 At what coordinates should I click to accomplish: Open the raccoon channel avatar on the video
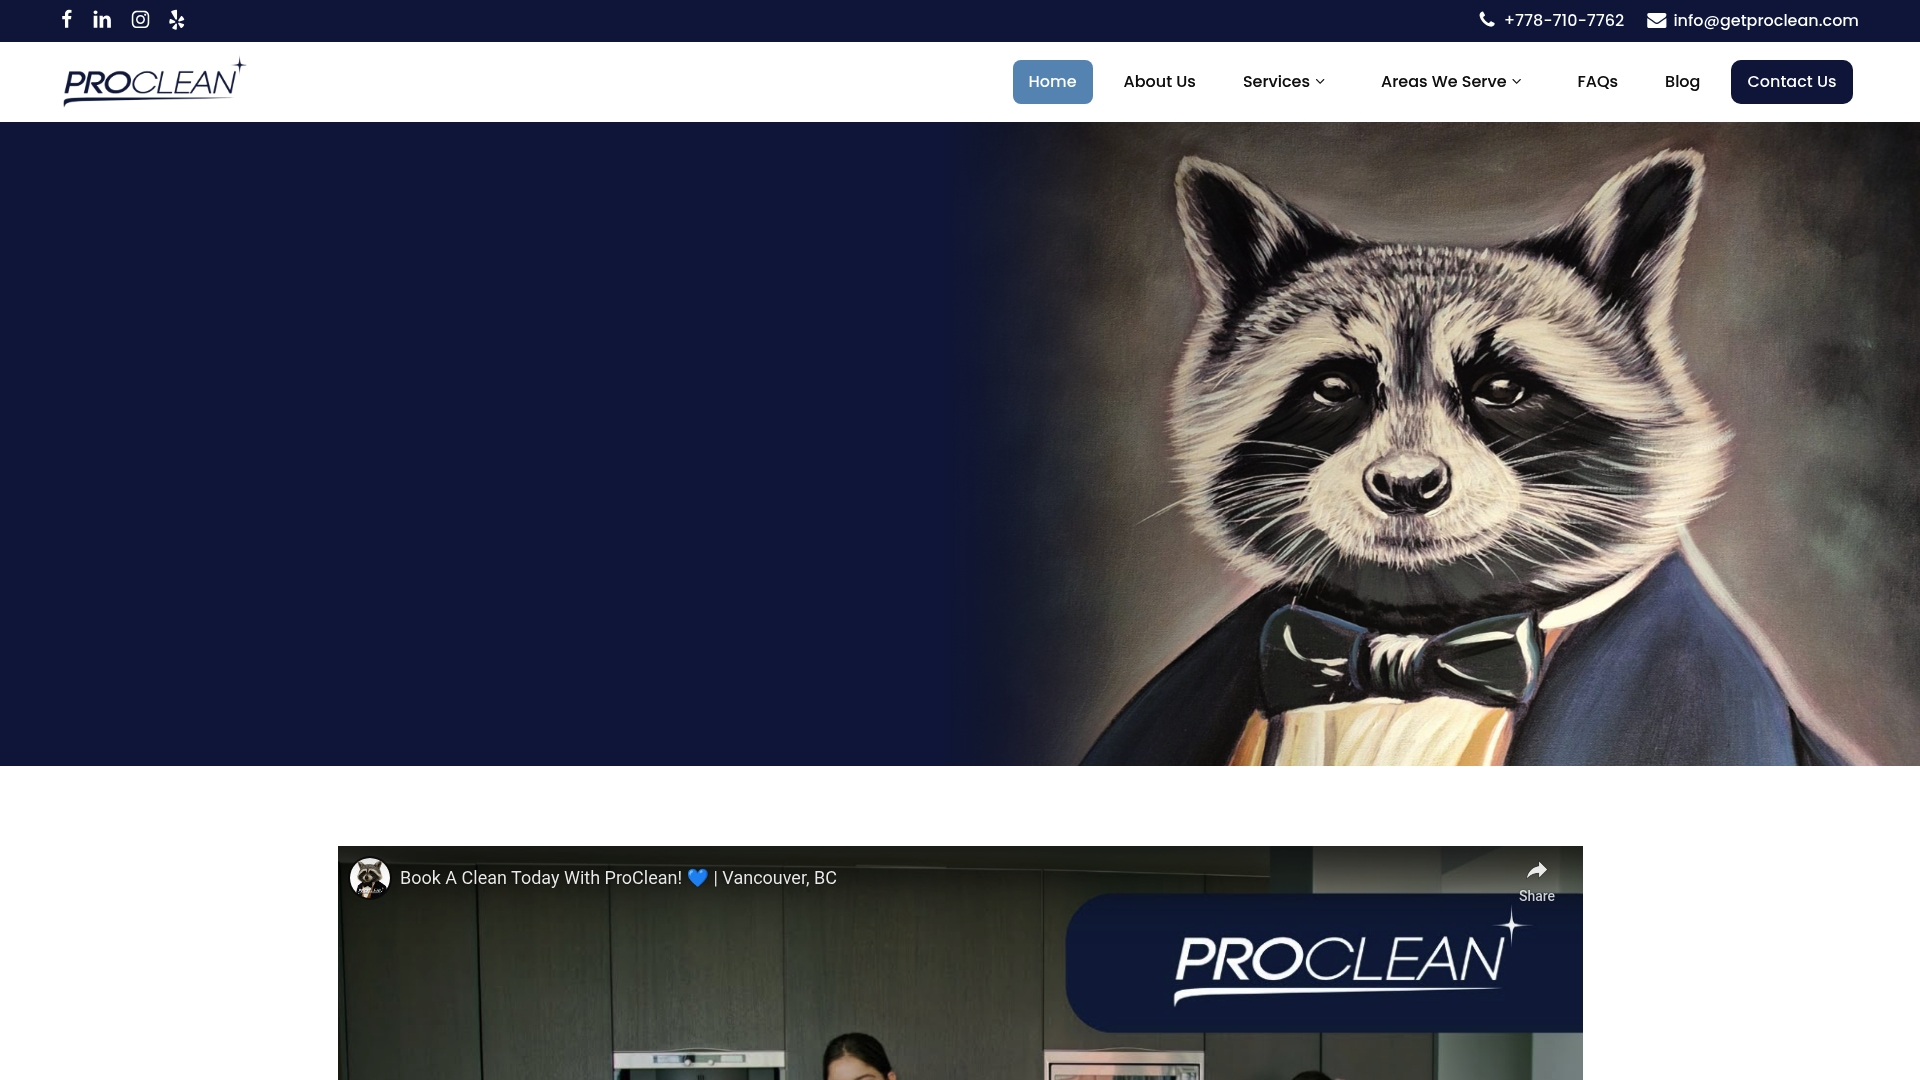pos(369,878)
